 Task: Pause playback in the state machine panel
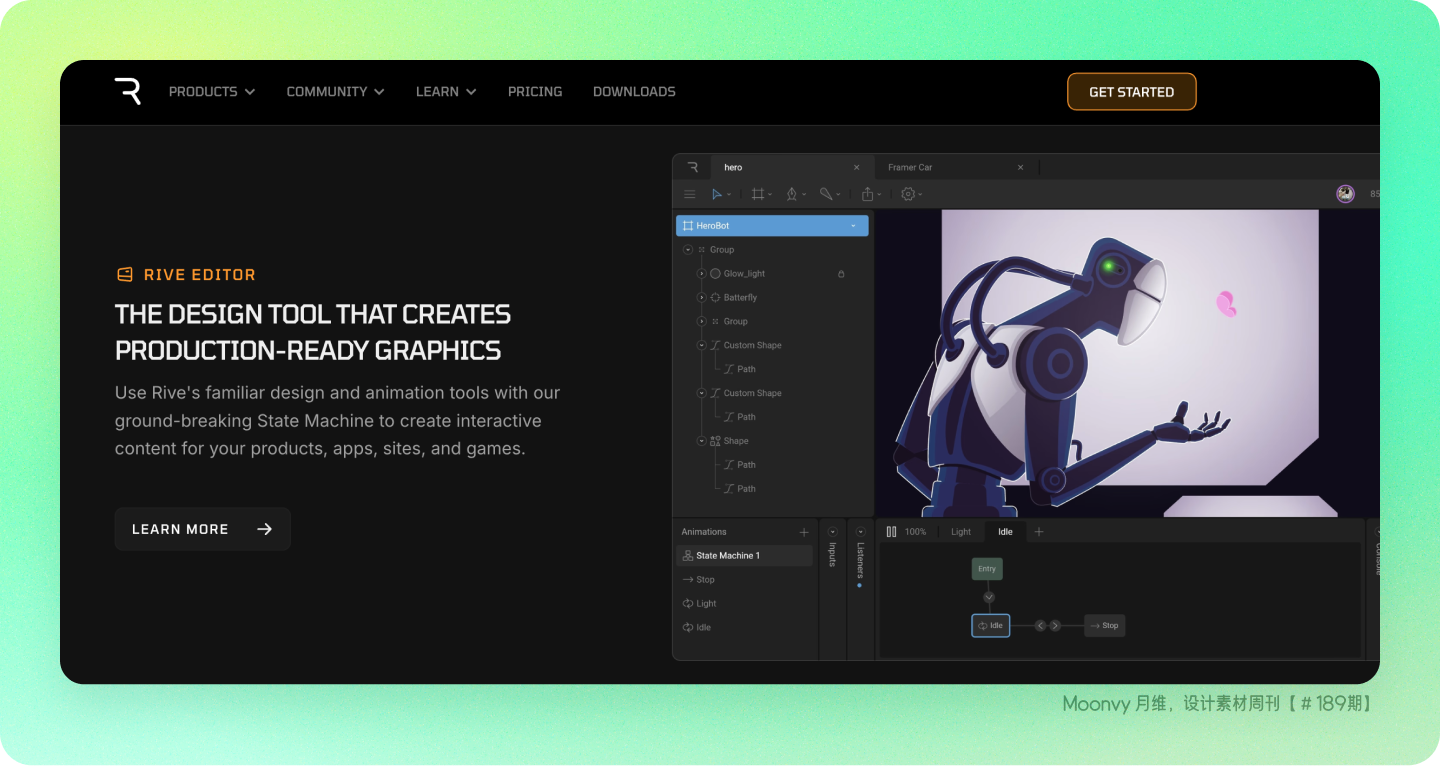click(891, 532)
